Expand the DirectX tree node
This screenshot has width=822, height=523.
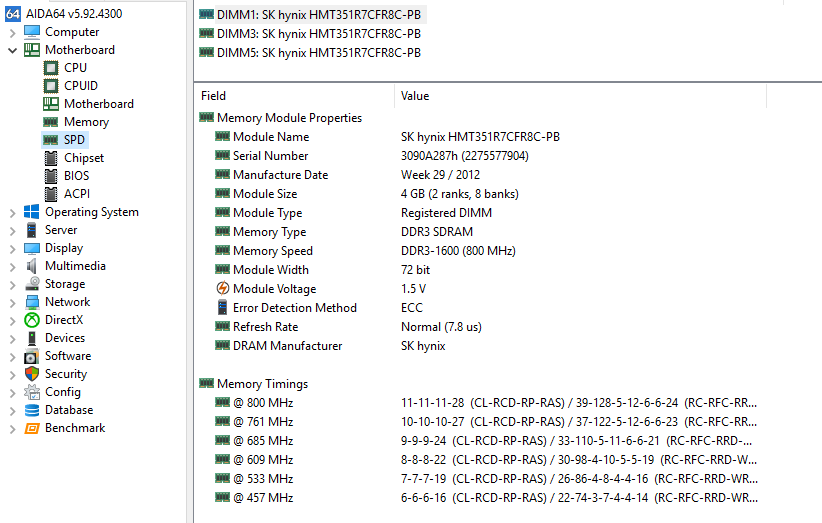[x=13, y=321]
